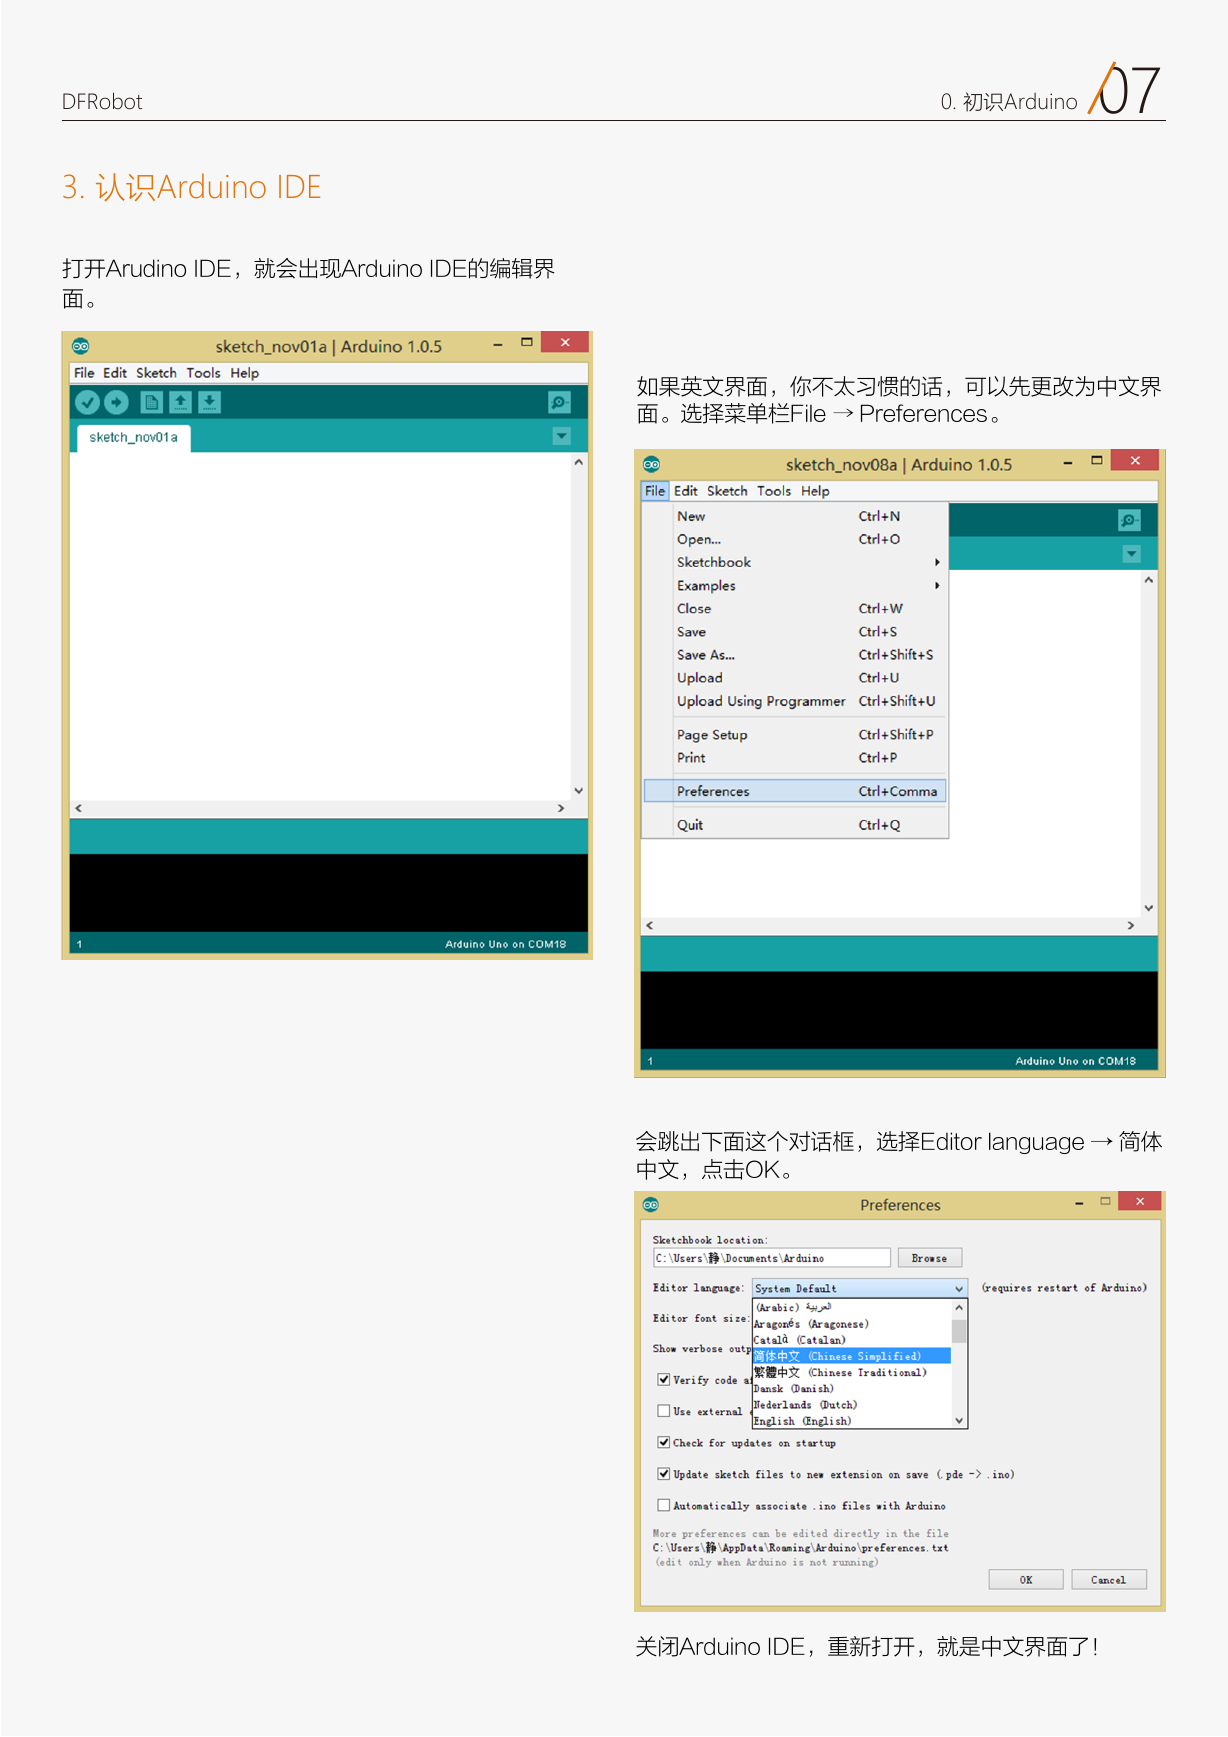
Task: Click the language list scroll-down arrow
Action: pos(959,1420)
